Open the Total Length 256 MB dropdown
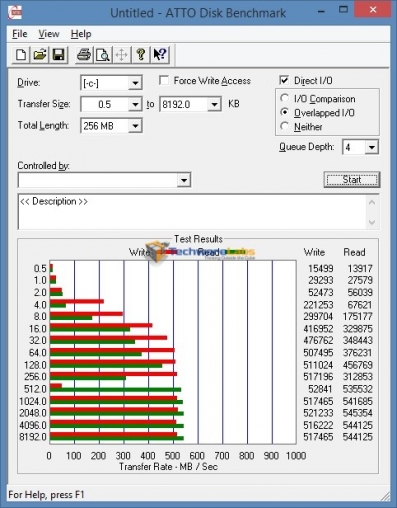Viewport: 397px width, 508px height. point(135,126)
